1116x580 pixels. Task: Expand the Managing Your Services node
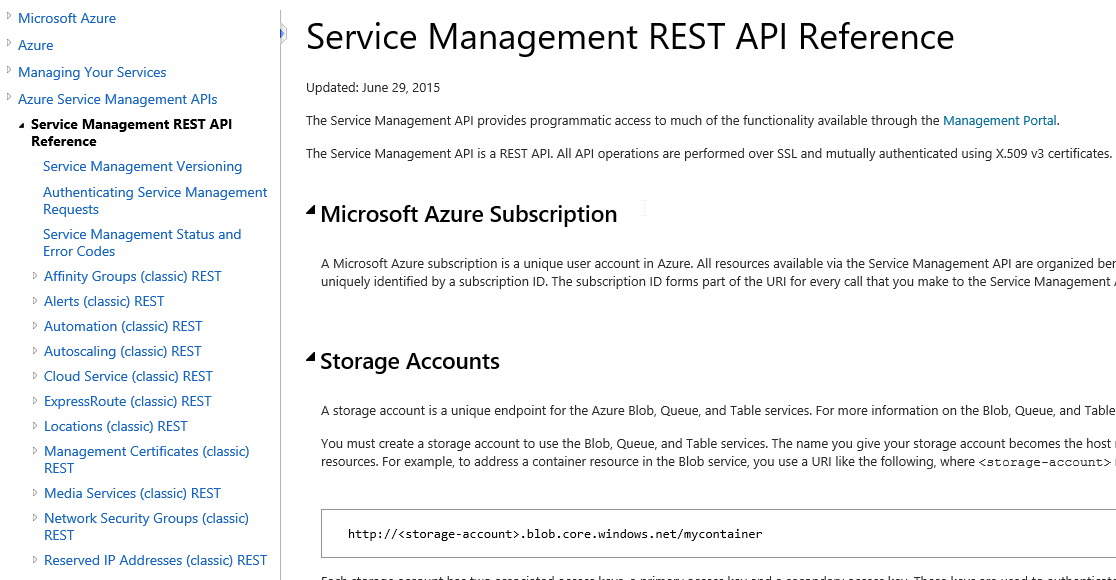[7, 72]
